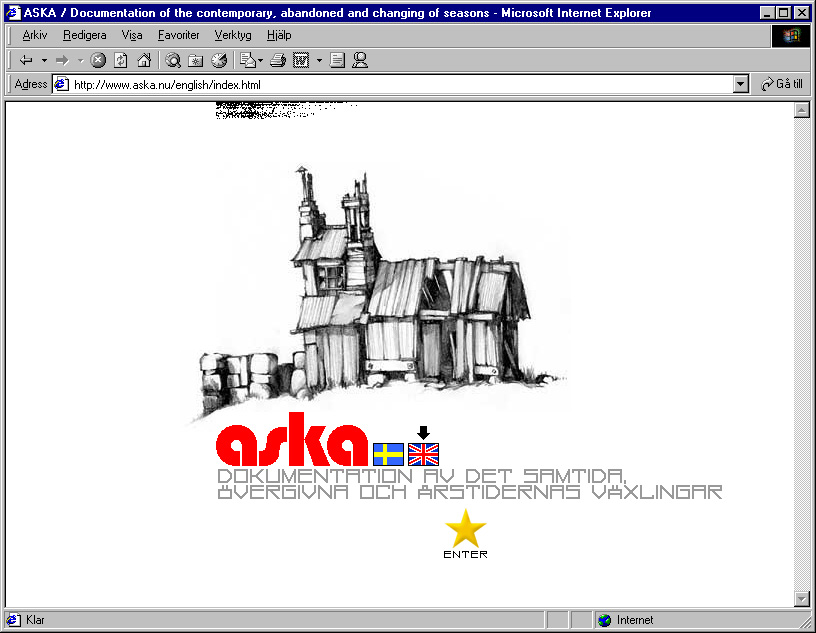
Task: Show the History pane icon
Action: (218, 60)
